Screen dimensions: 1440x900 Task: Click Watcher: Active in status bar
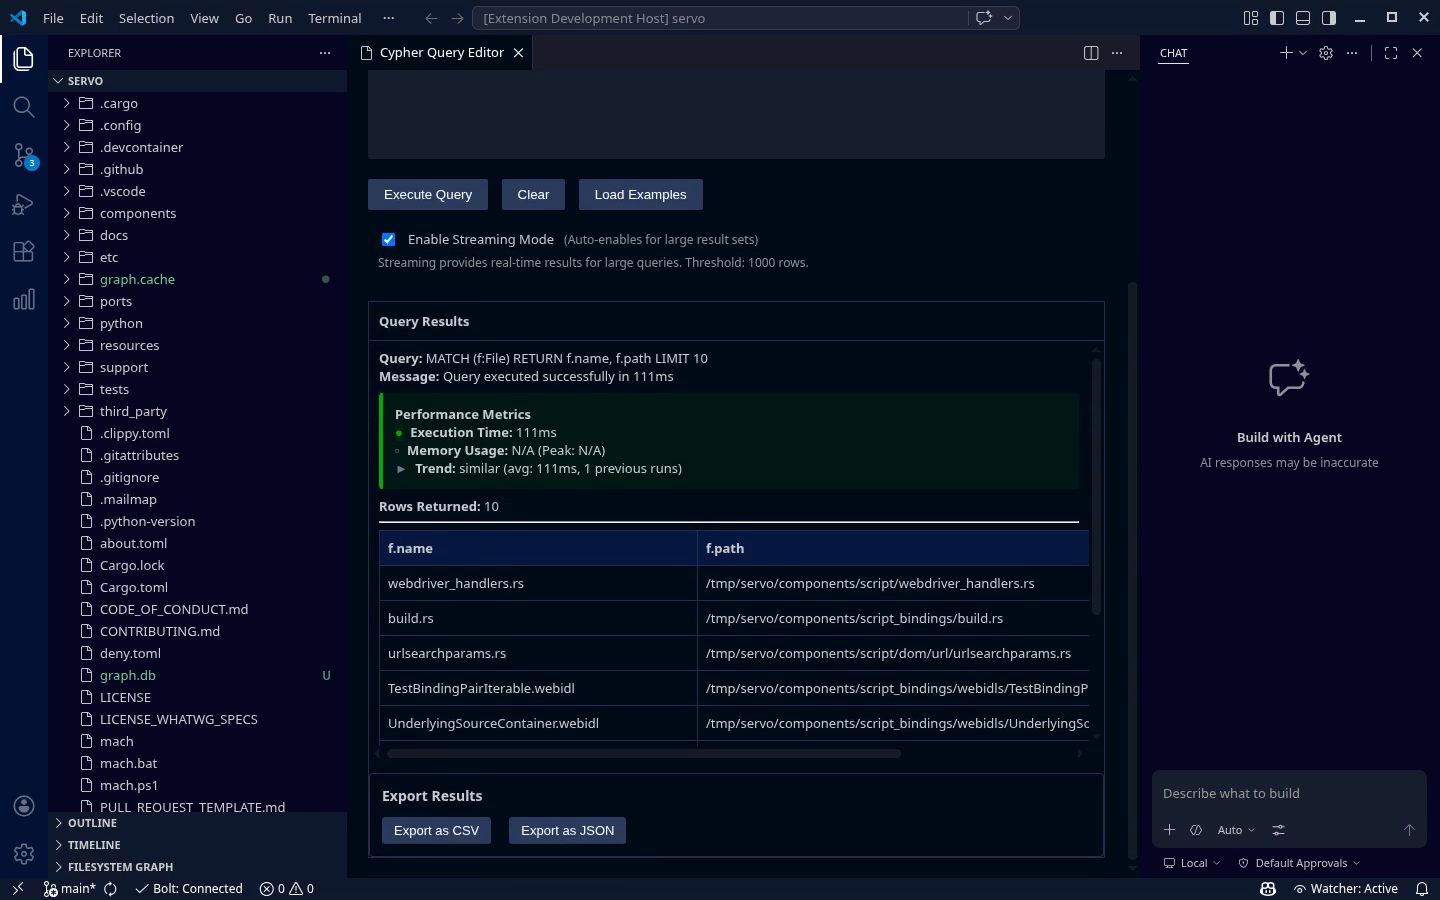tap(1345, 889)
